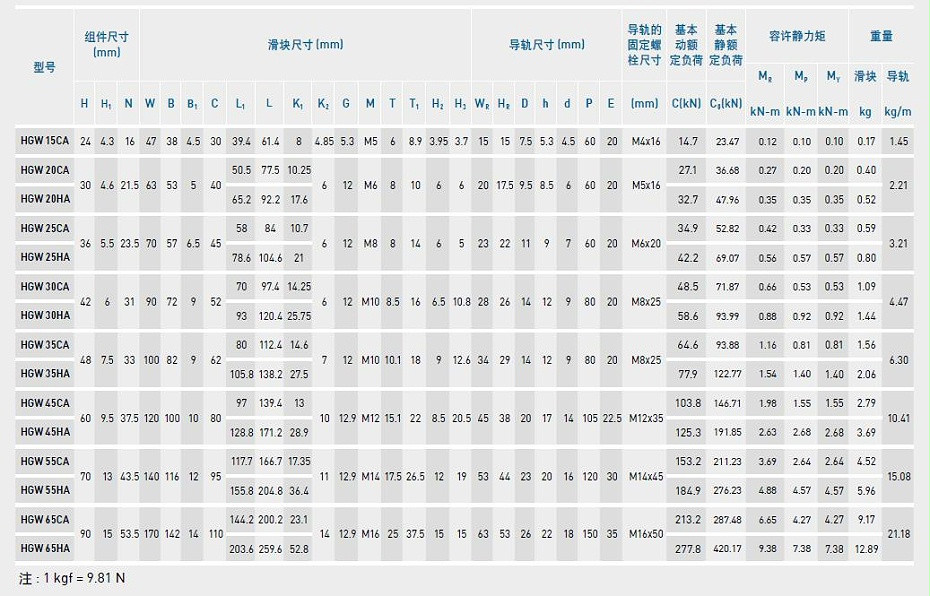Select the C(kN) header cell
The height and width of the screenshot is (596, 930).
(685, 100)
